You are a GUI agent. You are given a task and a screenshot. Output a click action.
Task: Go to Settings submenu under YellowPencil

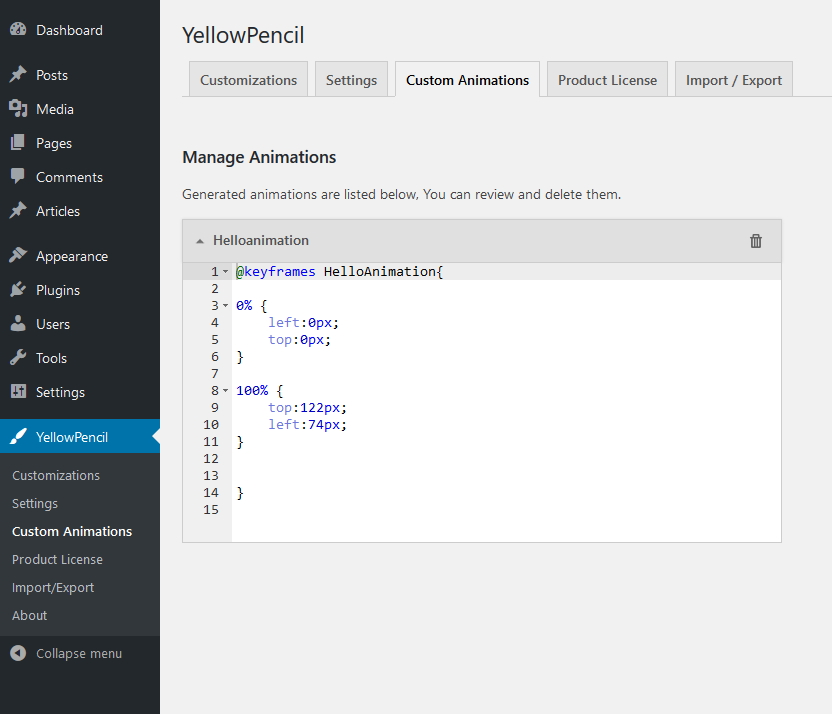coord(35,503)
